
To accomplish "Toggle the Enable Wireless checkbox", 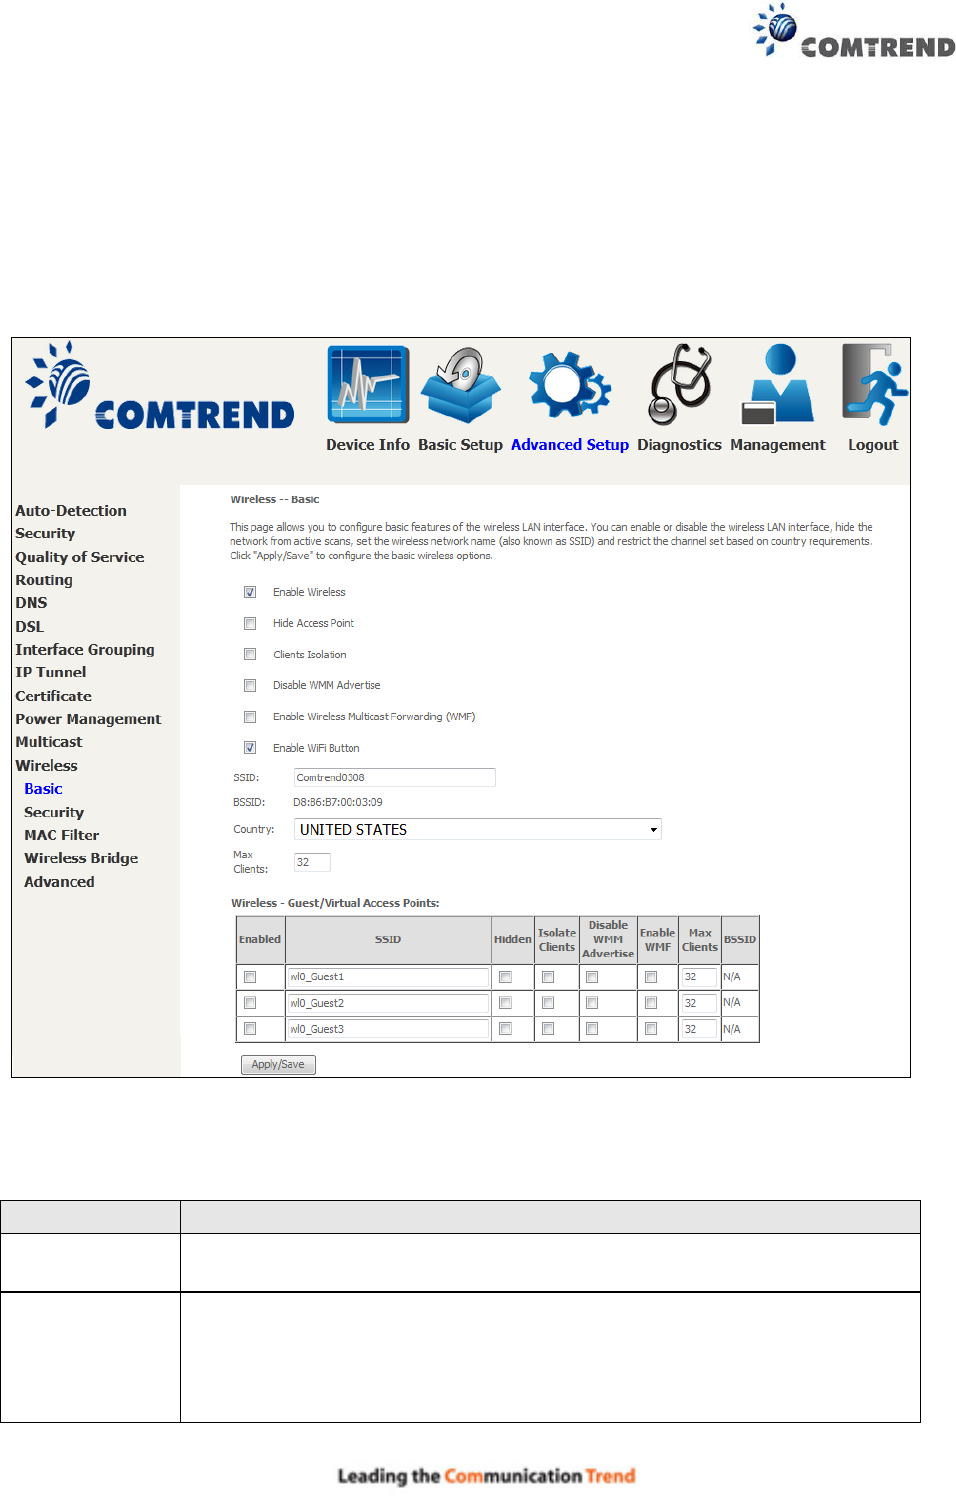I will pyautogui.click(x=250, y=592).
